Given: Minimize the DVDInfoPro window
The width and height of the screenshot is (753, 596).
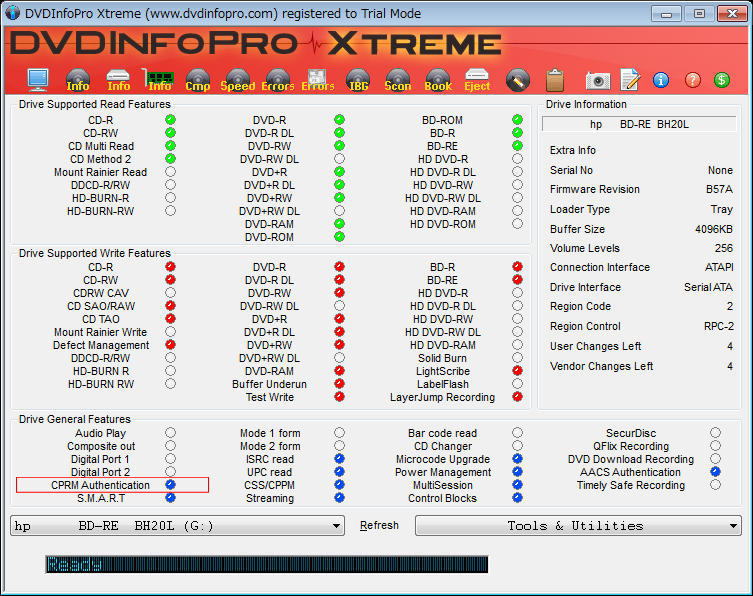Looking at the screenshot, I should point(667,13).
